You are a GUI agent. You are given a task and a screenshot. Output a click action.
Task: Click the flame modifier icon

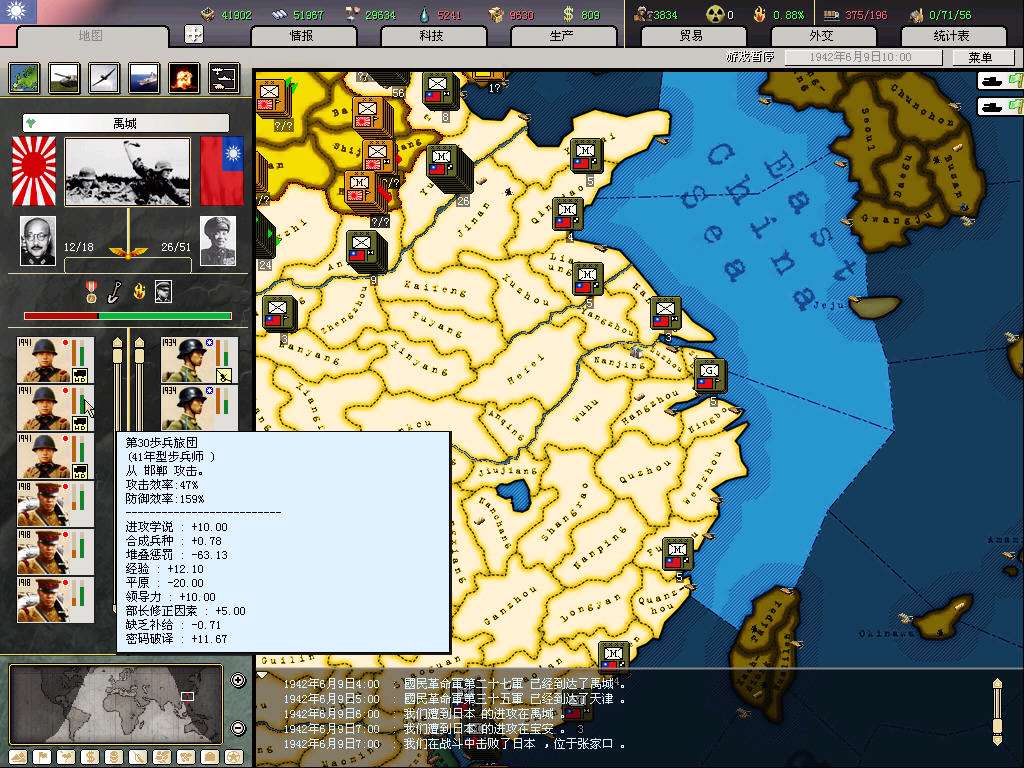[139, 292]
